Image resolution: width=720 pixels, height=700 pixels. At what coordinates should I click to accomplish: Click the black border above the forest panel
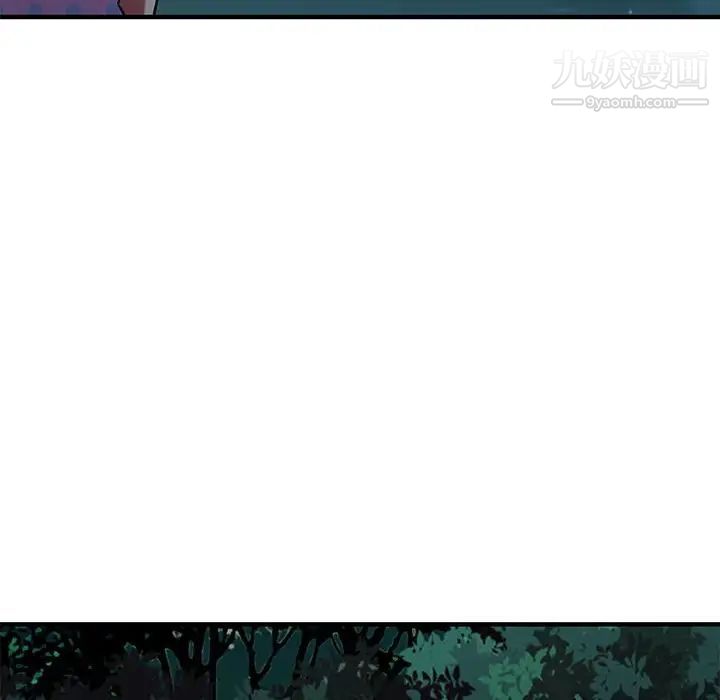(360, 624)
